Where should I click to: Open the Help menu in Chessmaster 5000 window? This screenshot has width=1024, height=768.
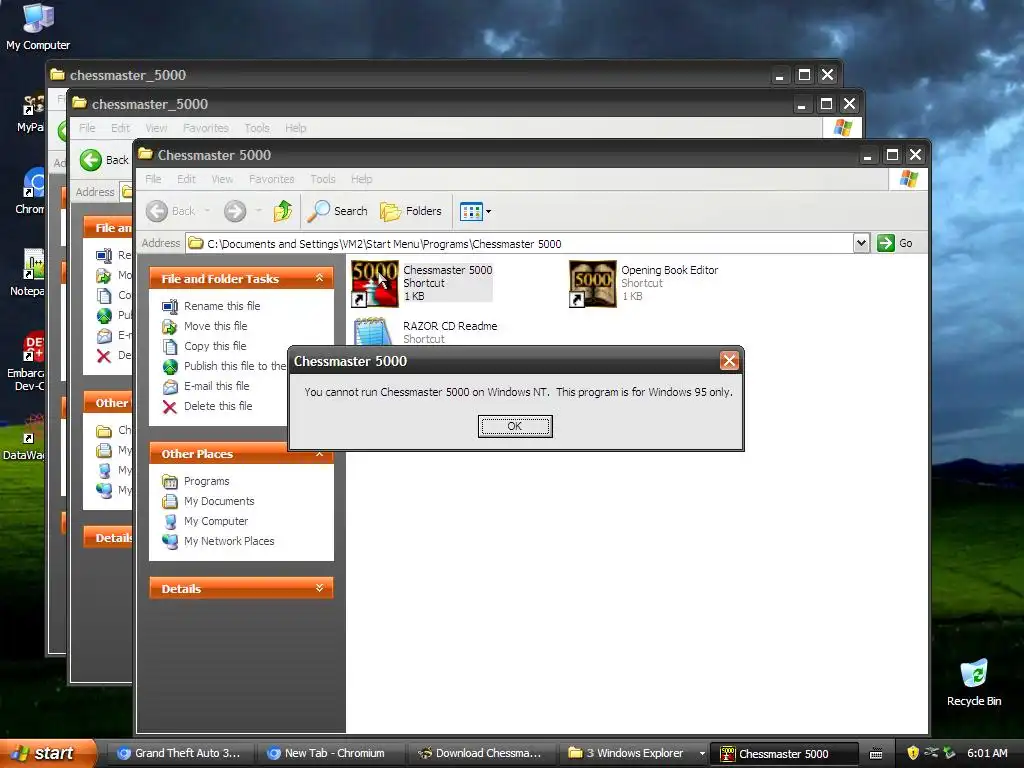361,179
